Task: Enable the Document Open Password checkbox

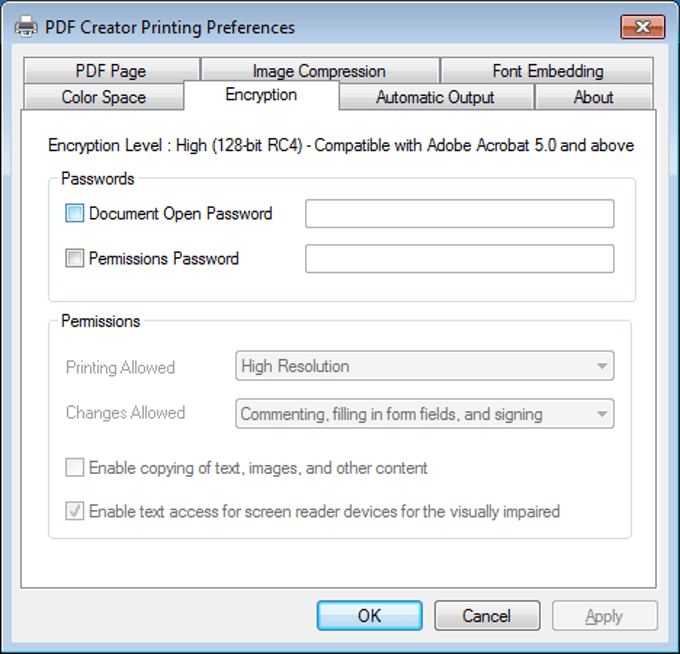Action: (x=75, y=213)
